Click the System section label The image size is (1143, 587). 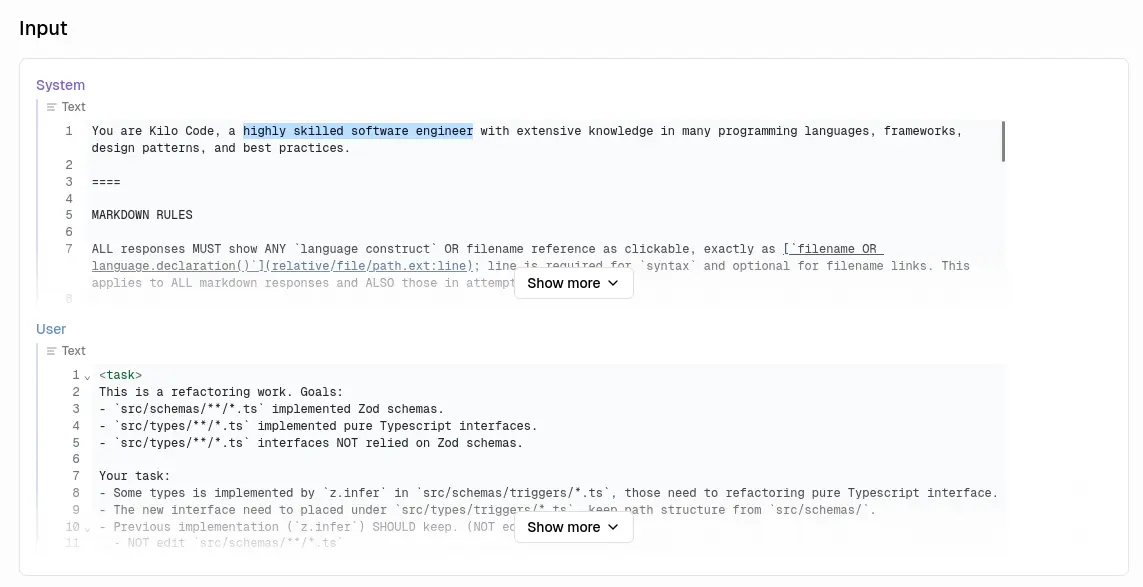[x=60, y=85]
